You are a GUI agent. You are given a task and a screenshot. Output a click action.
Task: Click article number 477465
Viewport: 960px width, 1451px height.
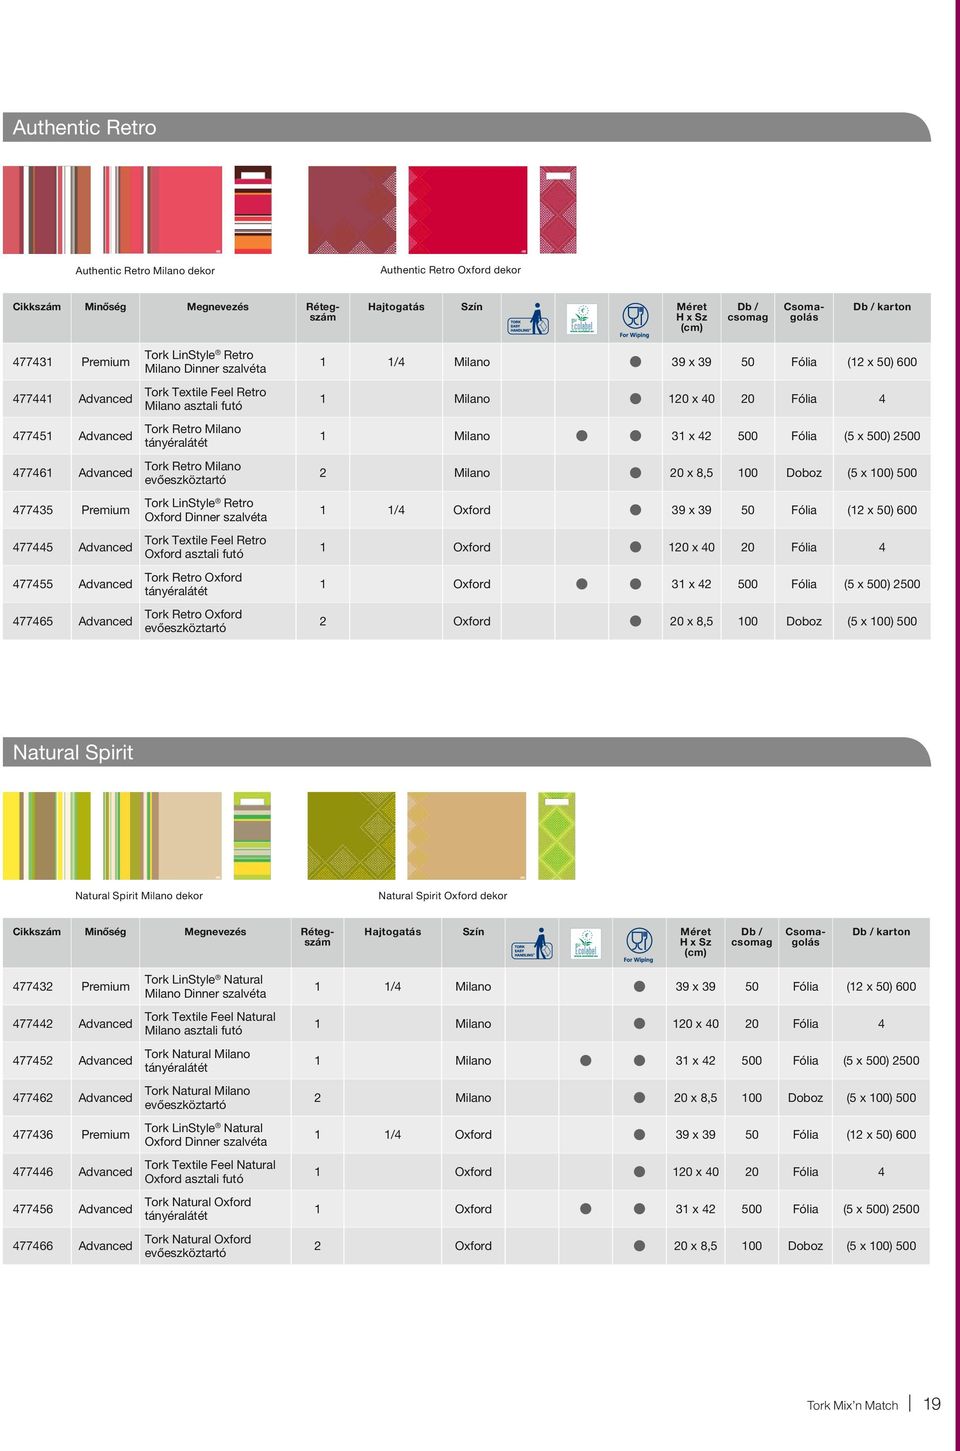[33, 621]
